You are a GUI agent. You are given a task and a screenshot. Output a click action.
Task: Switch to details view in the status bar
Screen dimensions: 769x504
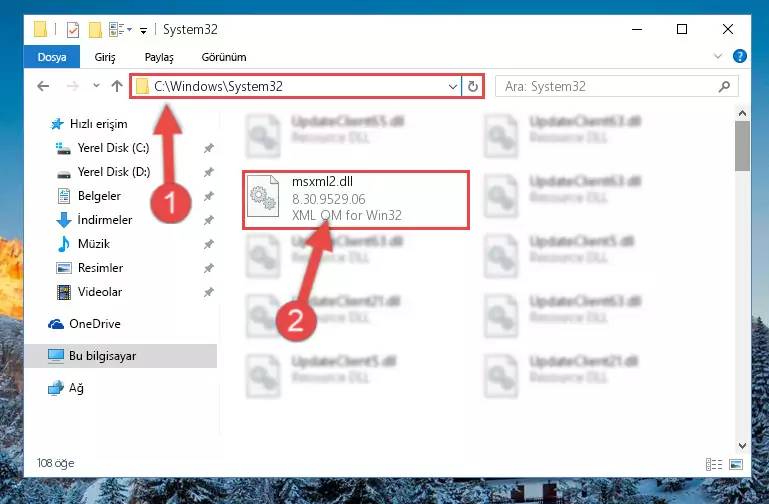click(714, 464)
